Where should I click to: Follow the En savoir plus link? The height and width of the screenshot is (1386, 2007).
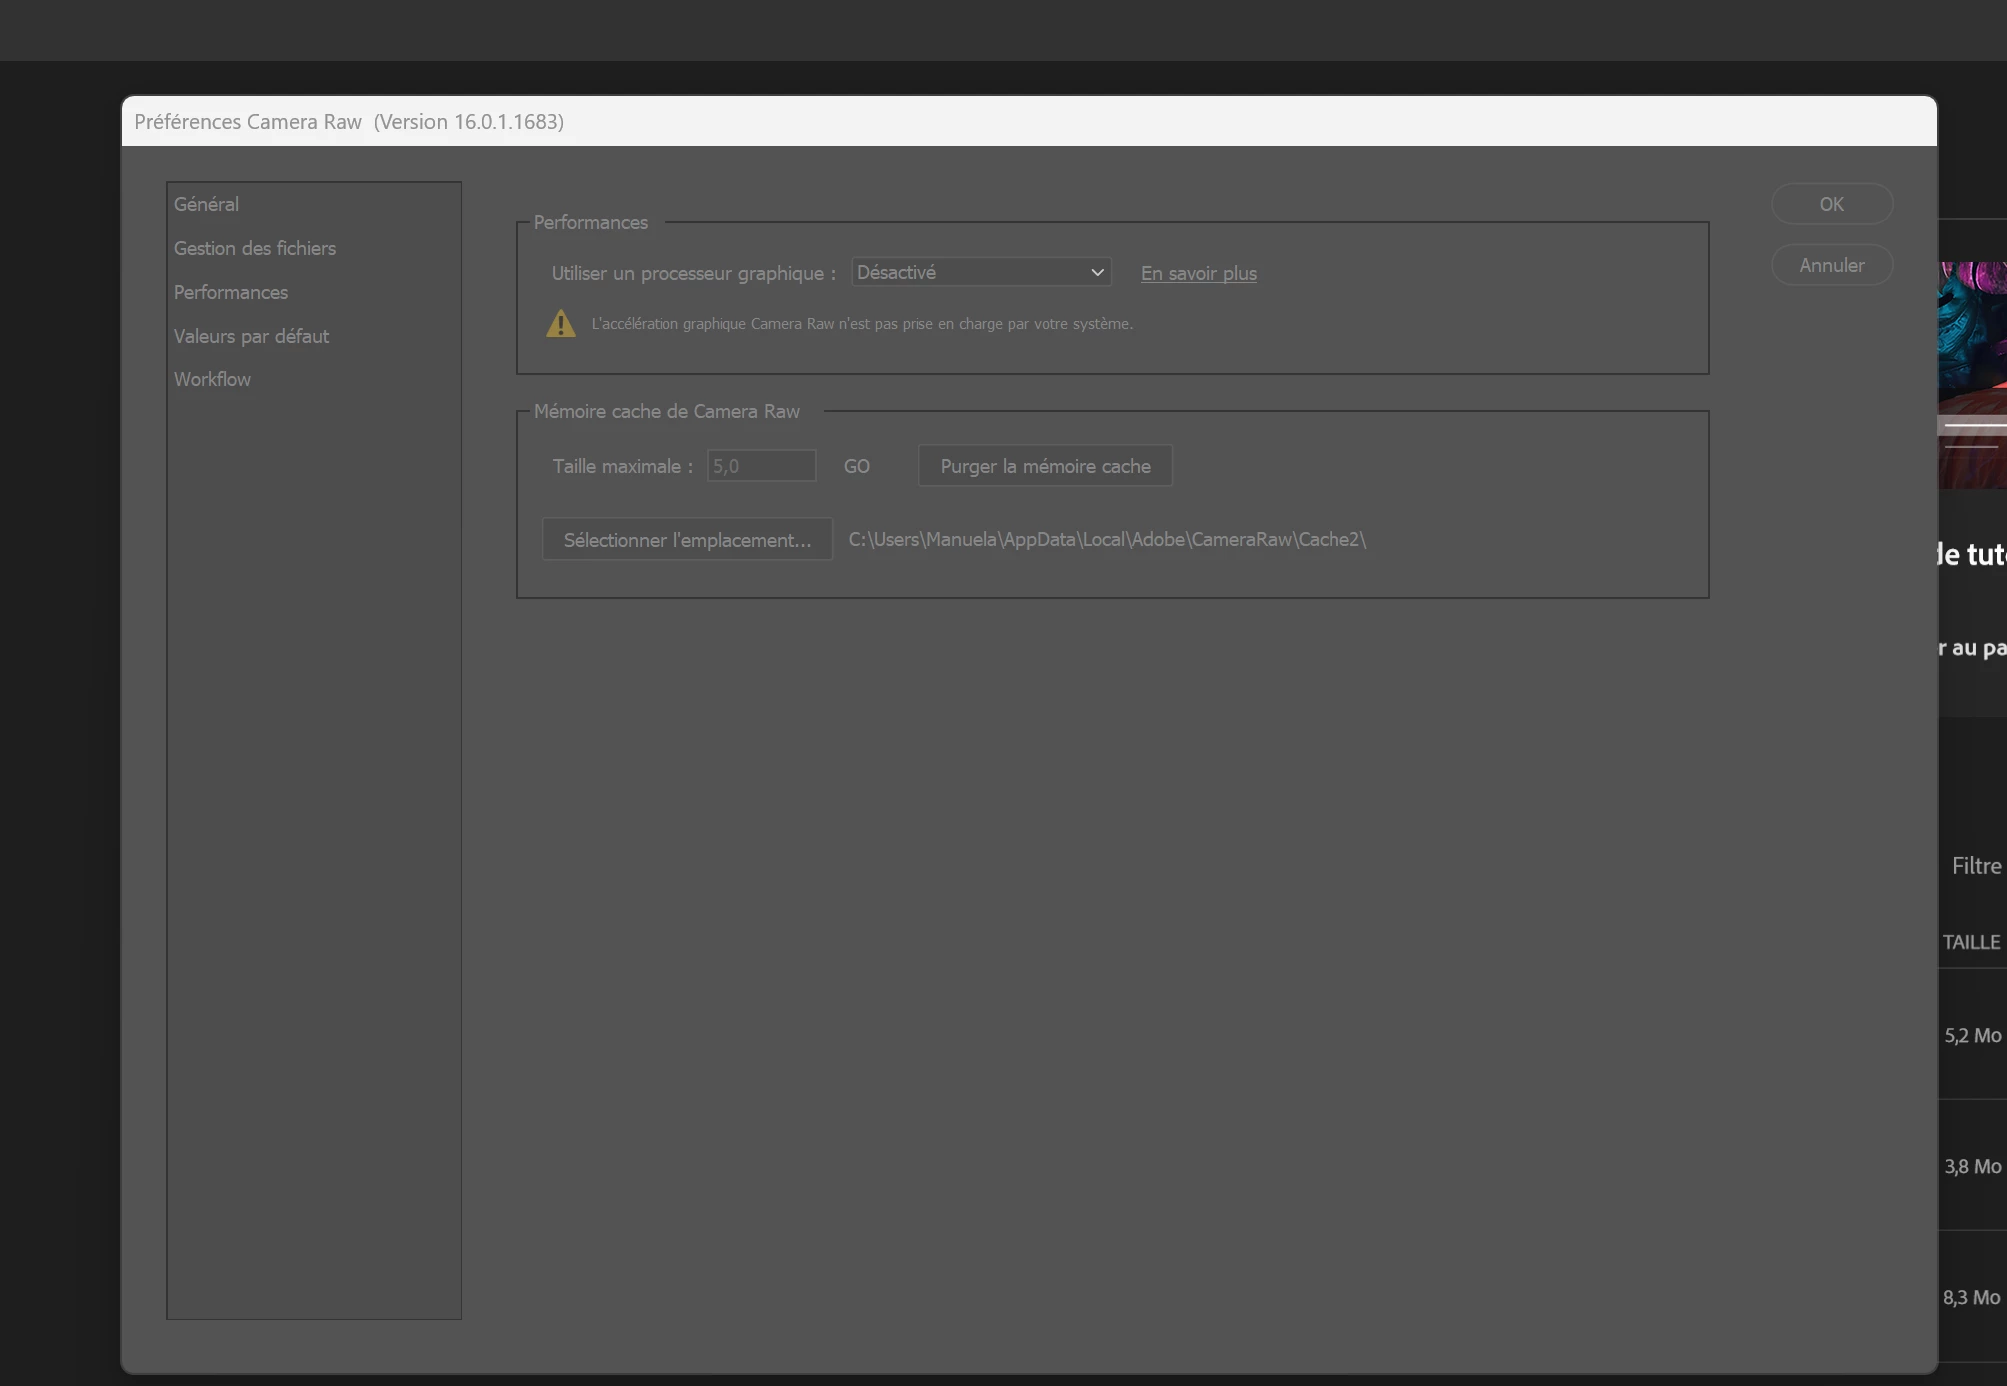(1198, 273)
